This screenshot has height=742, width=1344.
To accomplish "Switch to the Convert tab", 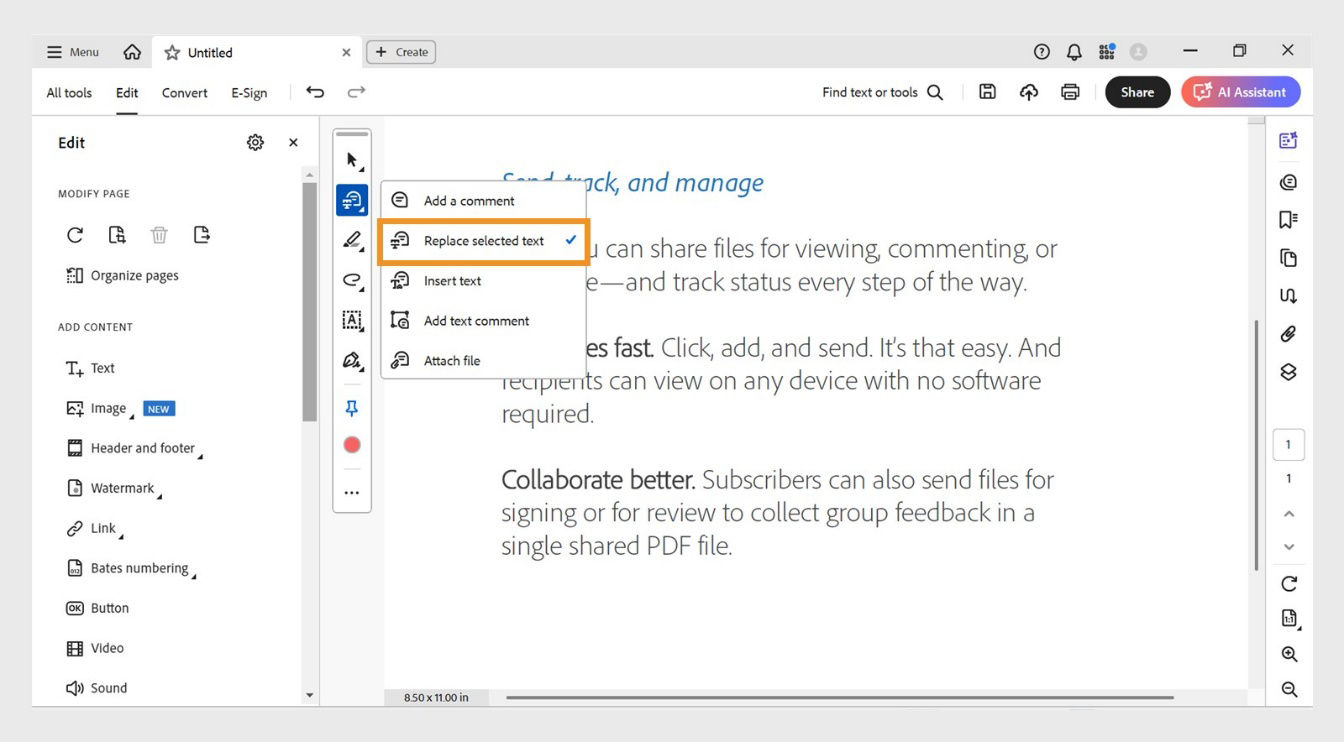I will pyautogui.click(x=184, y=92).
